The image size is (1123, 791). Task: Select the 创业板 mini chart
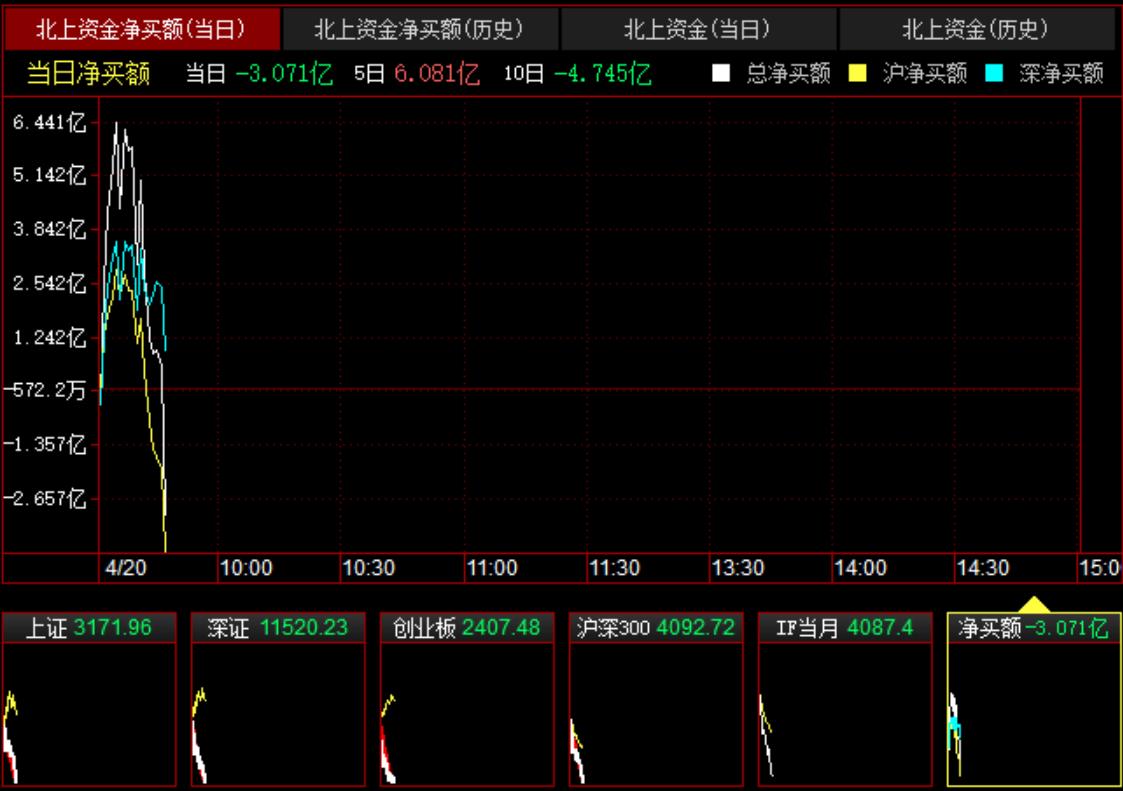click(x=466, y=700)
